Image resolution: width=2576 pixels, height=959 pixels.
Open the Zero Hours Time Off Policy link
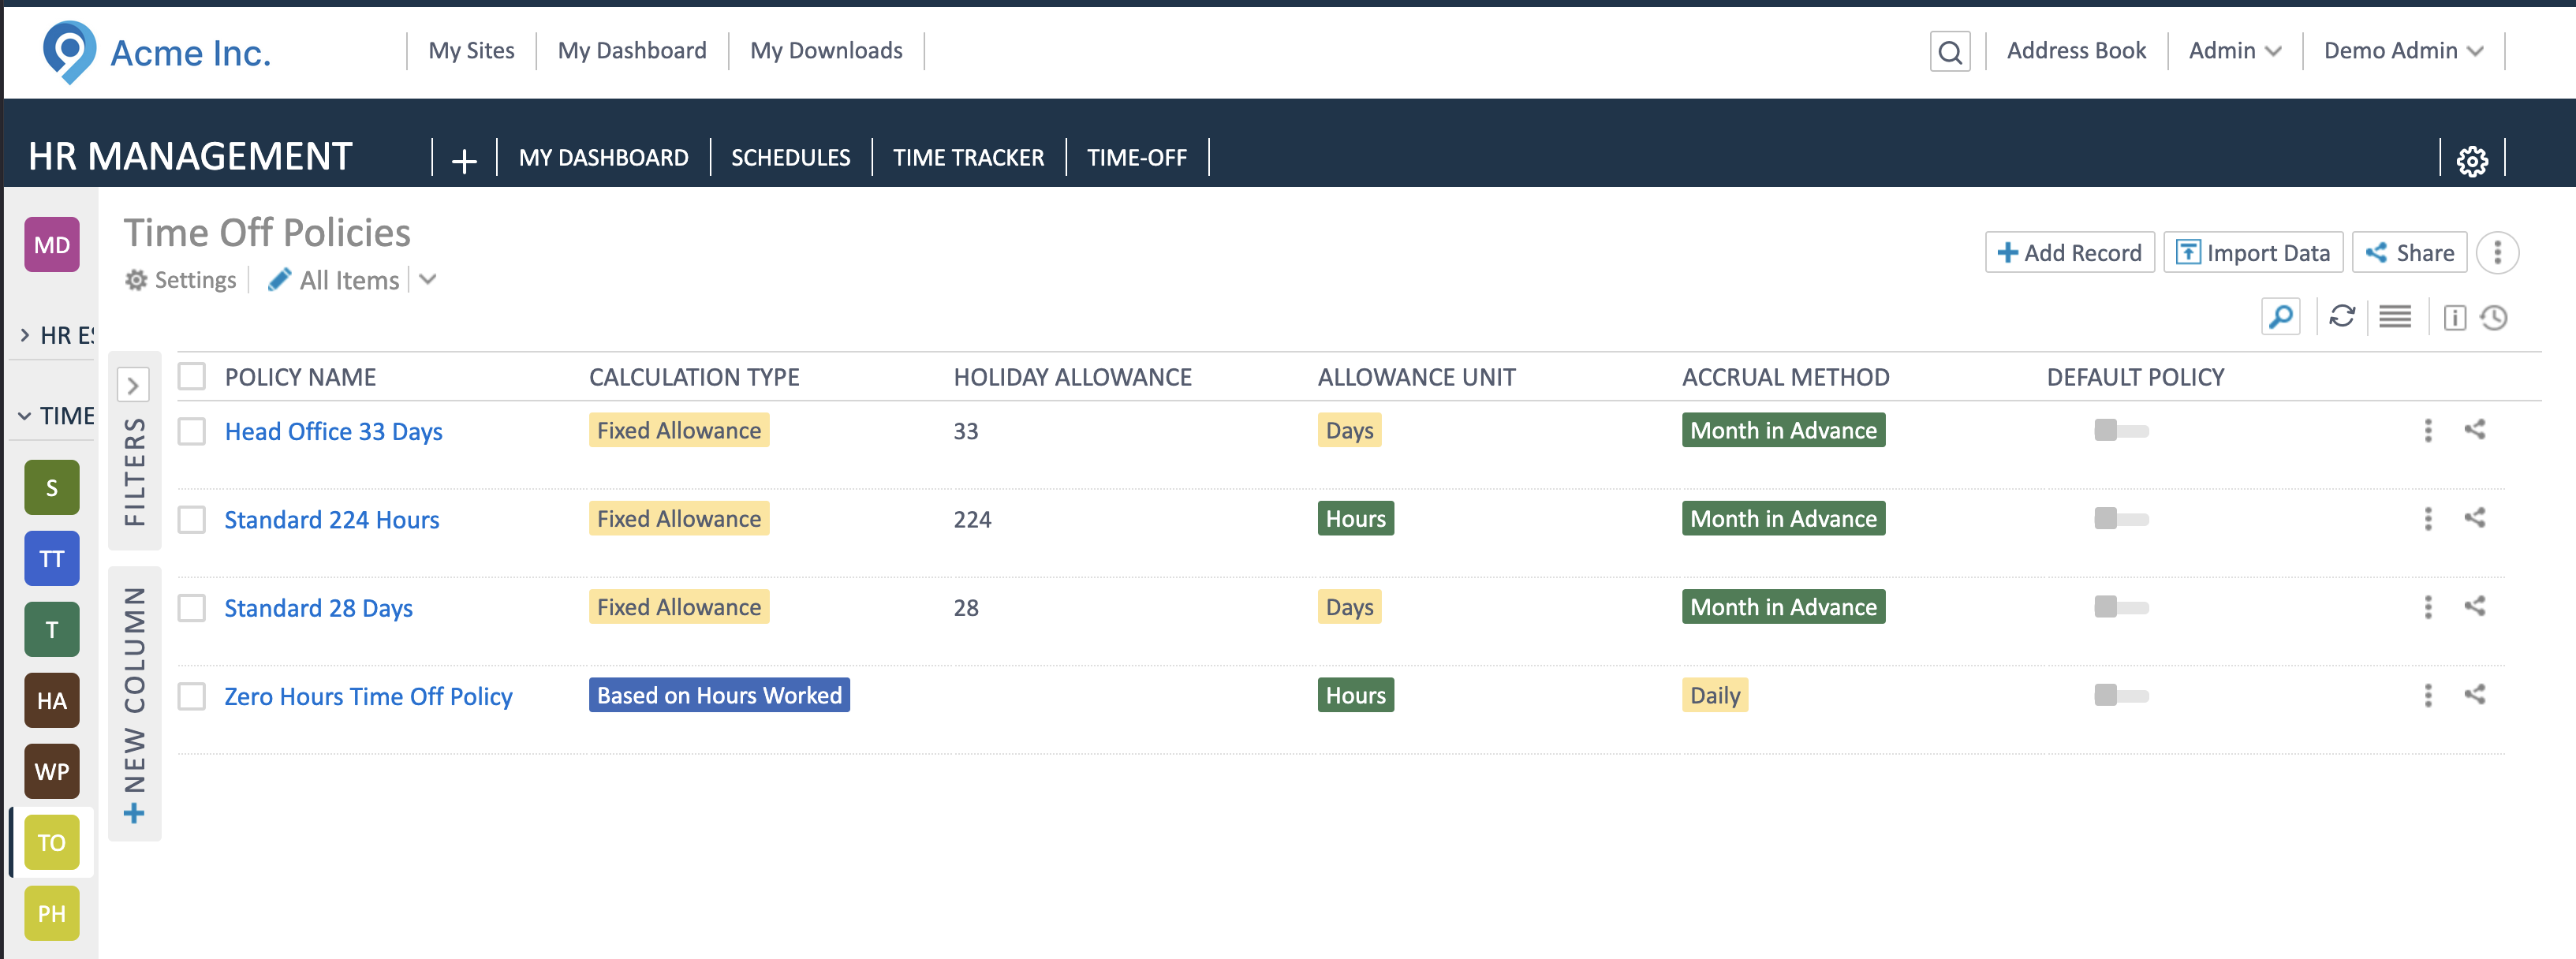pos(368,696)
